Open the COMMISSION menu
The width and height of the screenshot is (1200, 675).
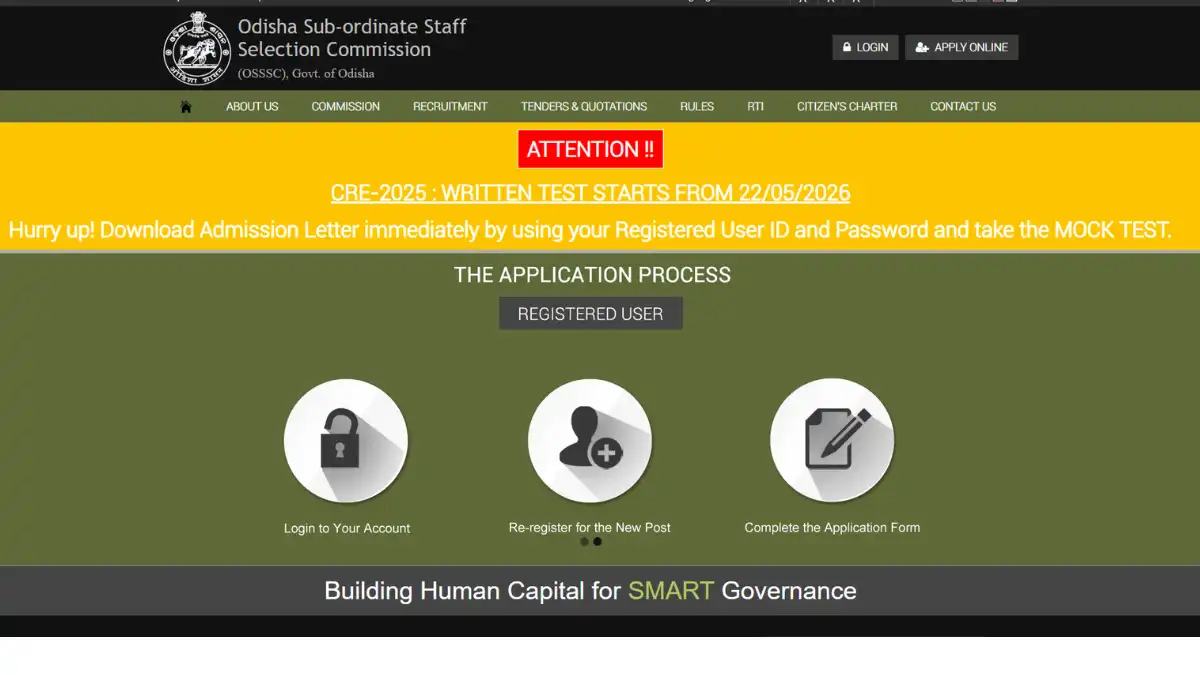pyautogui.click(x=346, y=106)
